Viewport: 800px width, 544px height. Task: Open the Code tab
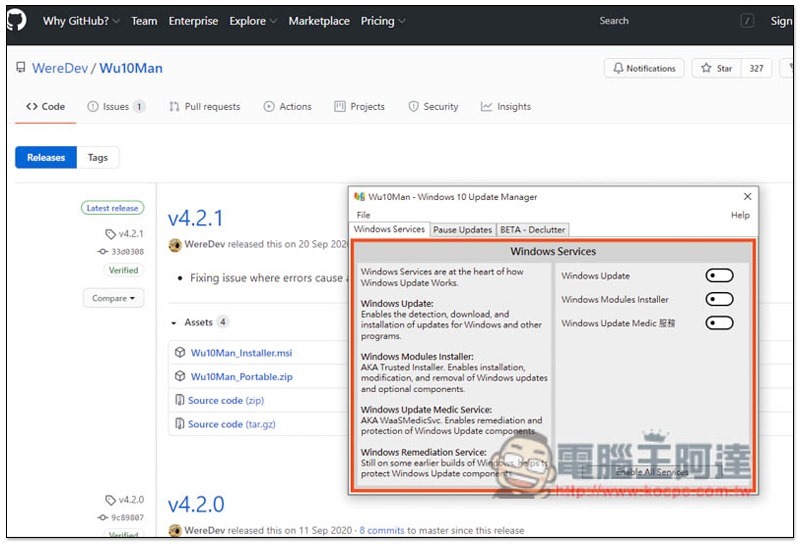coord(45,107)
